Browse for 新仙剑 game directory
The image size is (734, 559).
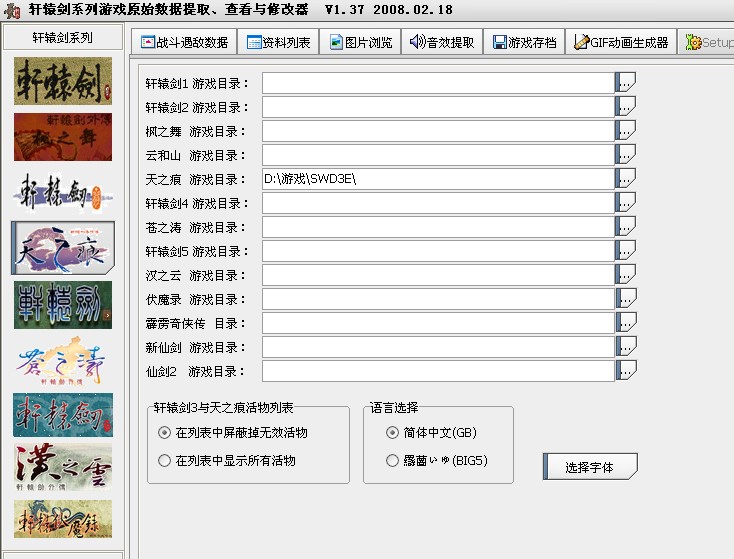point(626,347)
